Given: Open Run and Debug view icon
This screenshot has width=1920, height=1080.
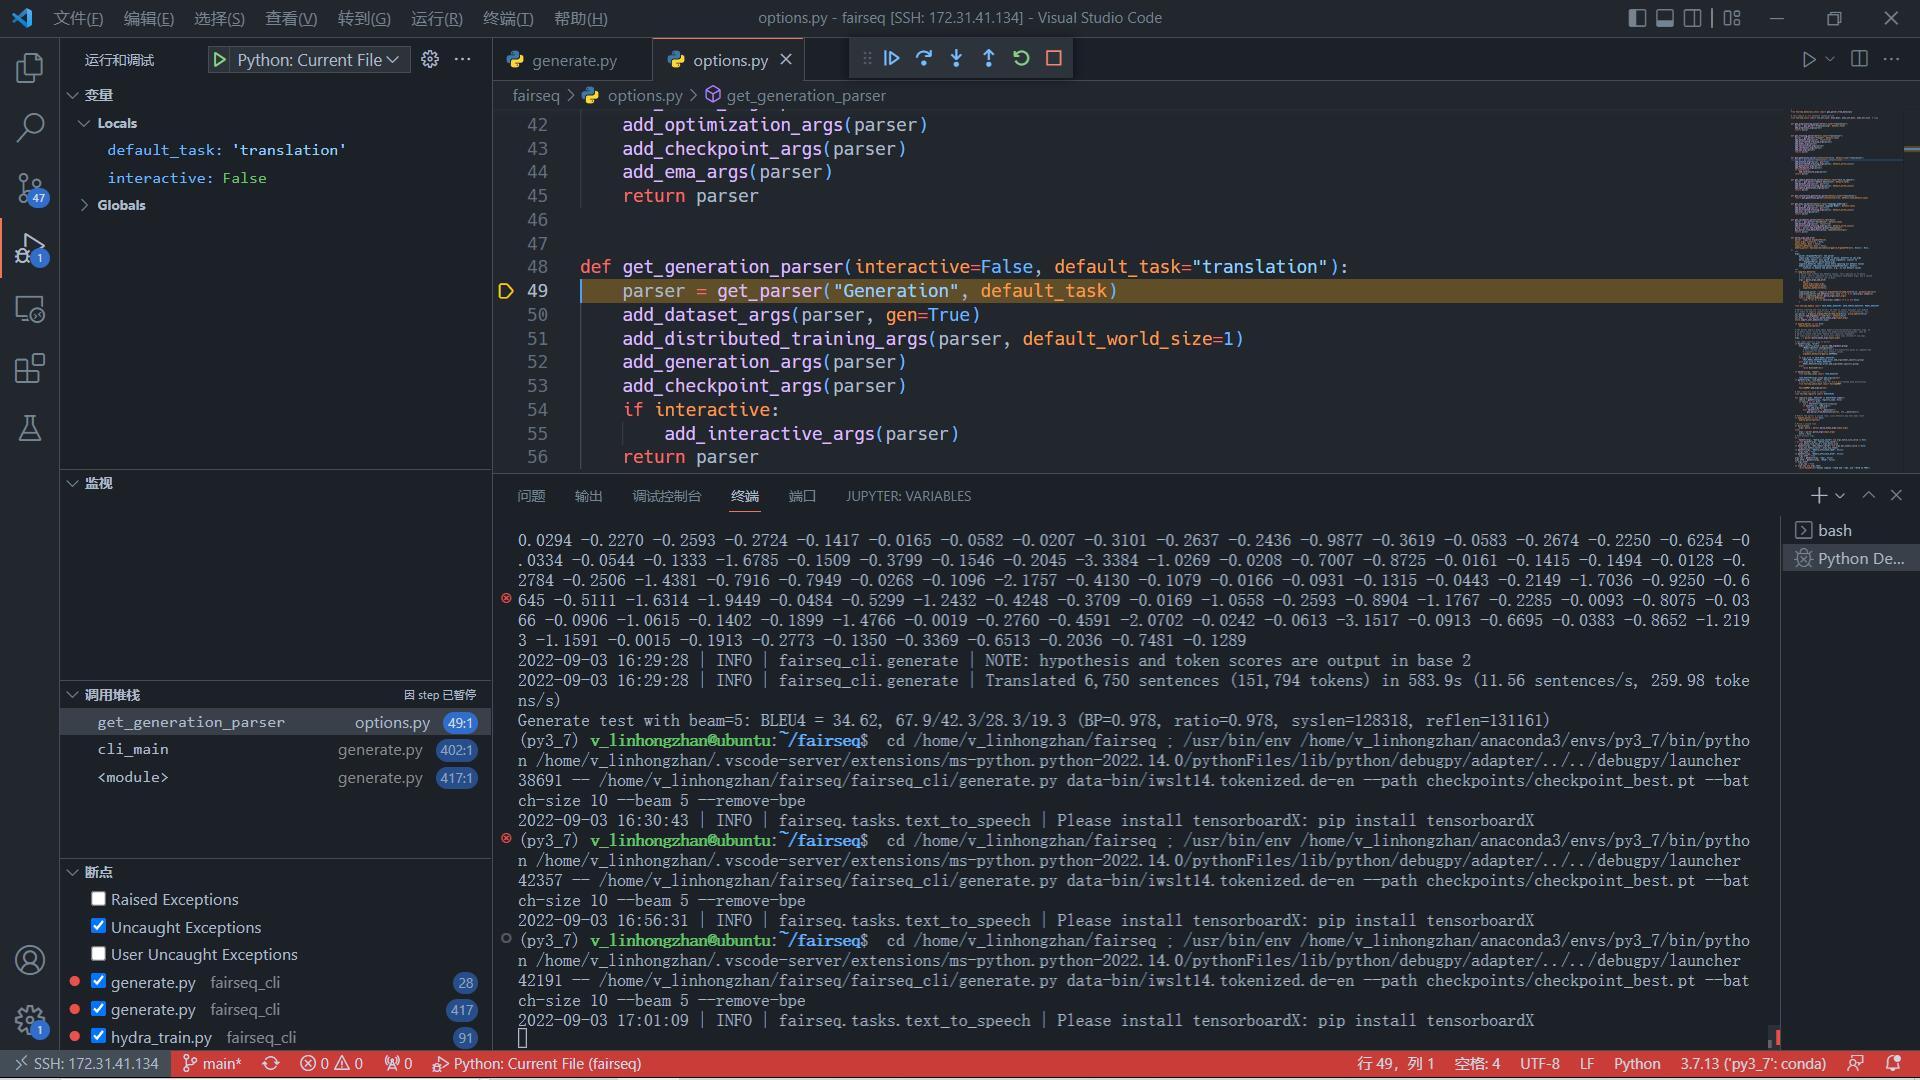Looking at the screenshot, I should tap(30, 249).
